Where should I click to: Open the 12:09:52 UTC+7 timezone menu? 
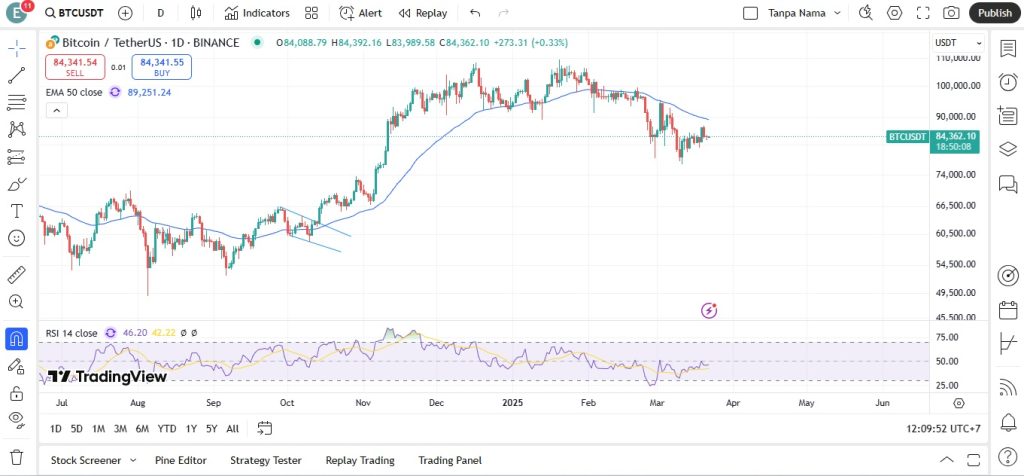click(x=943, y=429)
